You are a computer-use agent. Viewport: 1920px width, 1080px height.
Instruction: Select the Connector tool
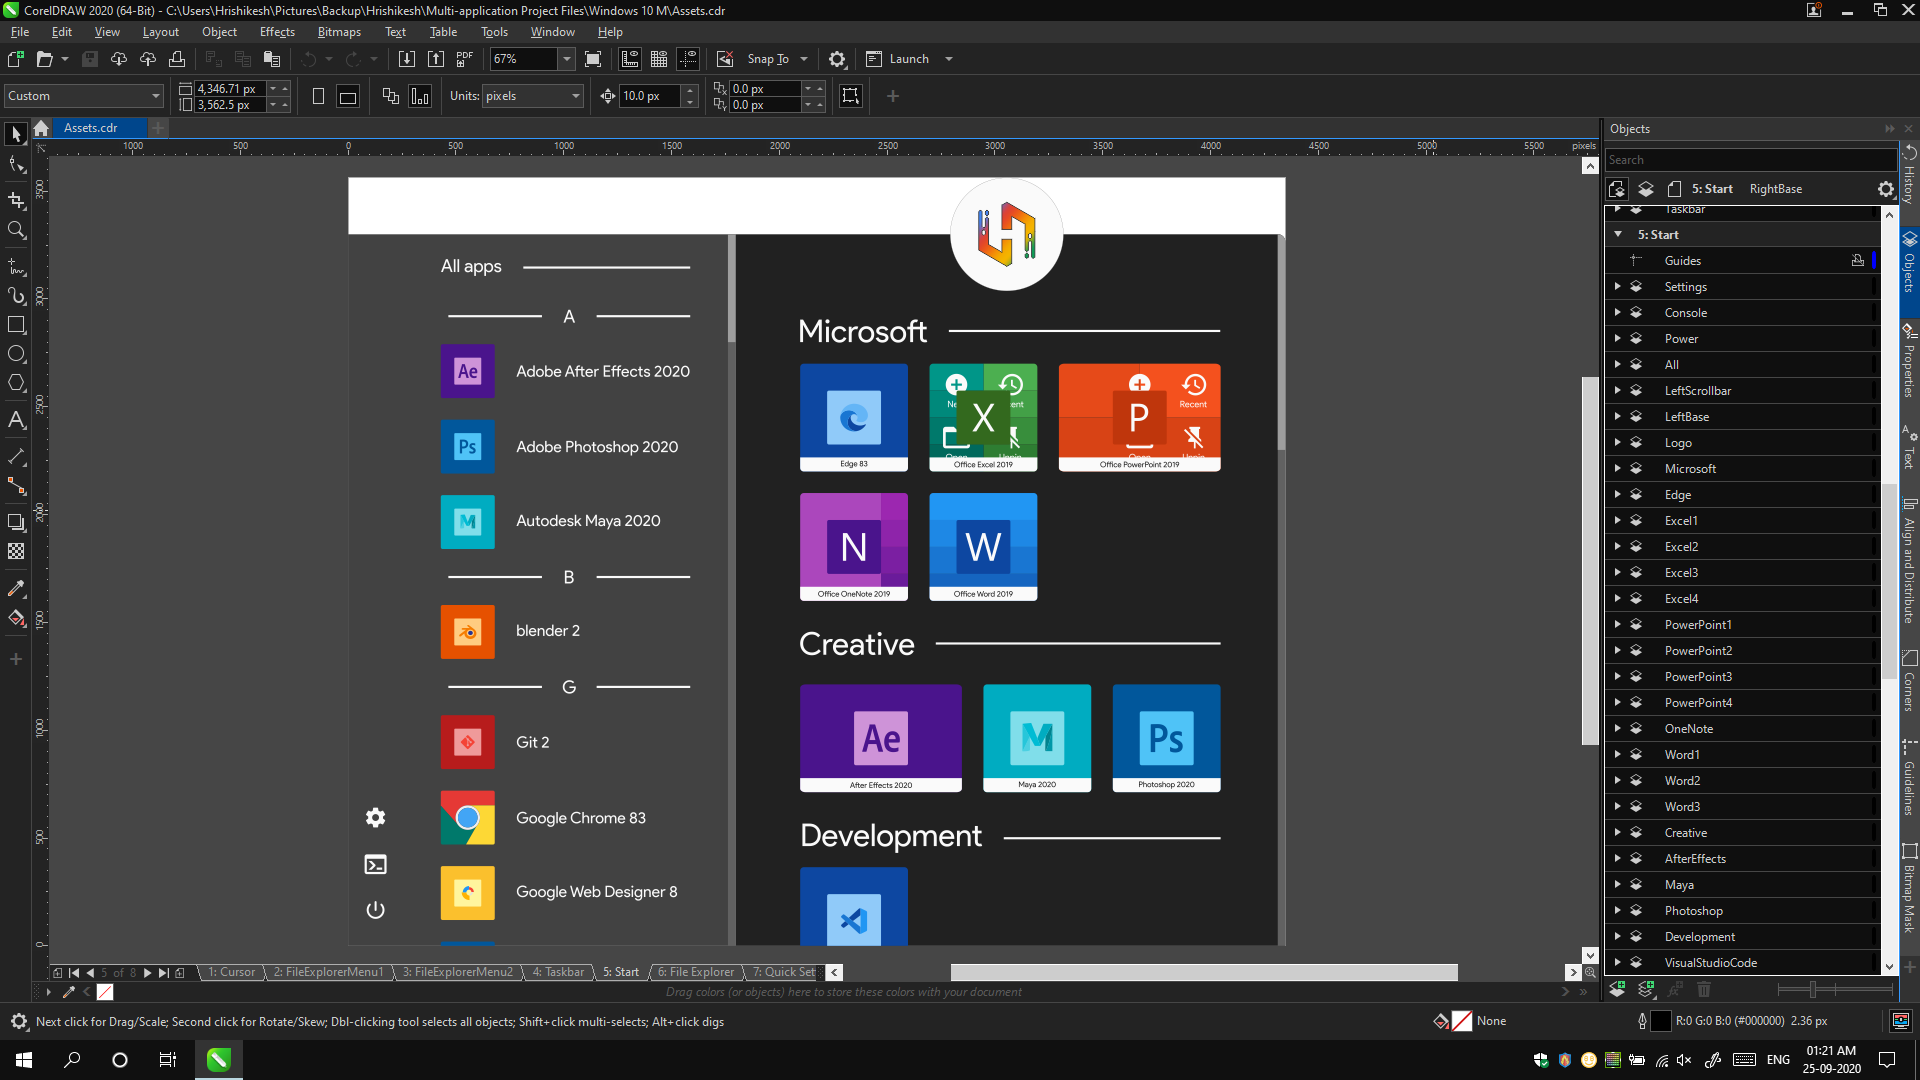(x=16, y=486)
